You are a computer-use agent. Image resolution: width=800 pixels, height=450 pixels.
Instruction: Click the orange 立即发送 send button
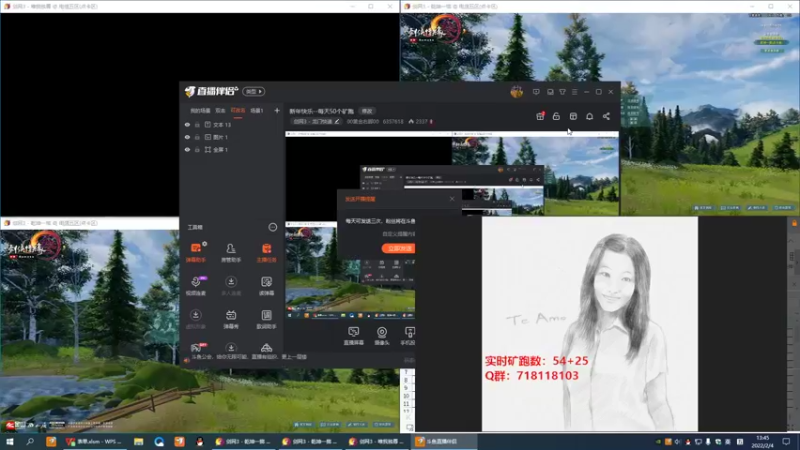click(398, 248)
